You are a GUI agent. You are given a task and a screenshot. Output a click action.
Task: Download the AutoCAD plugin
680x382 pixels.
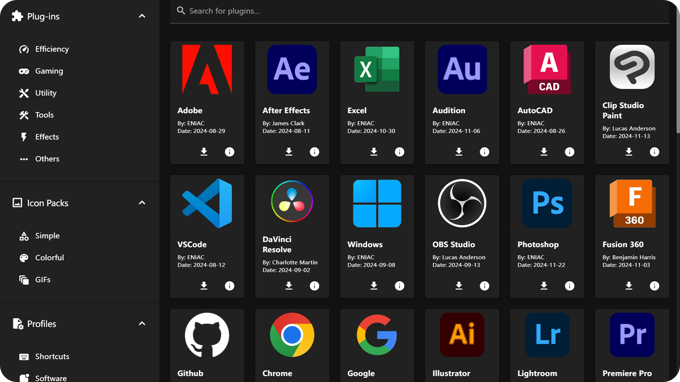point(544,152)
